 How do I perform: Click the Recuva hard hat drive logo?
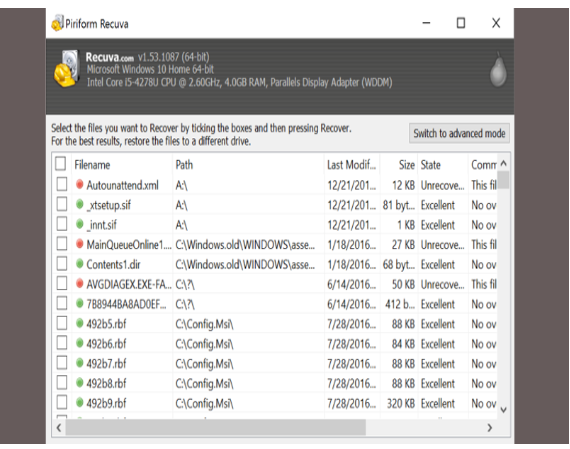click(67, 68)
